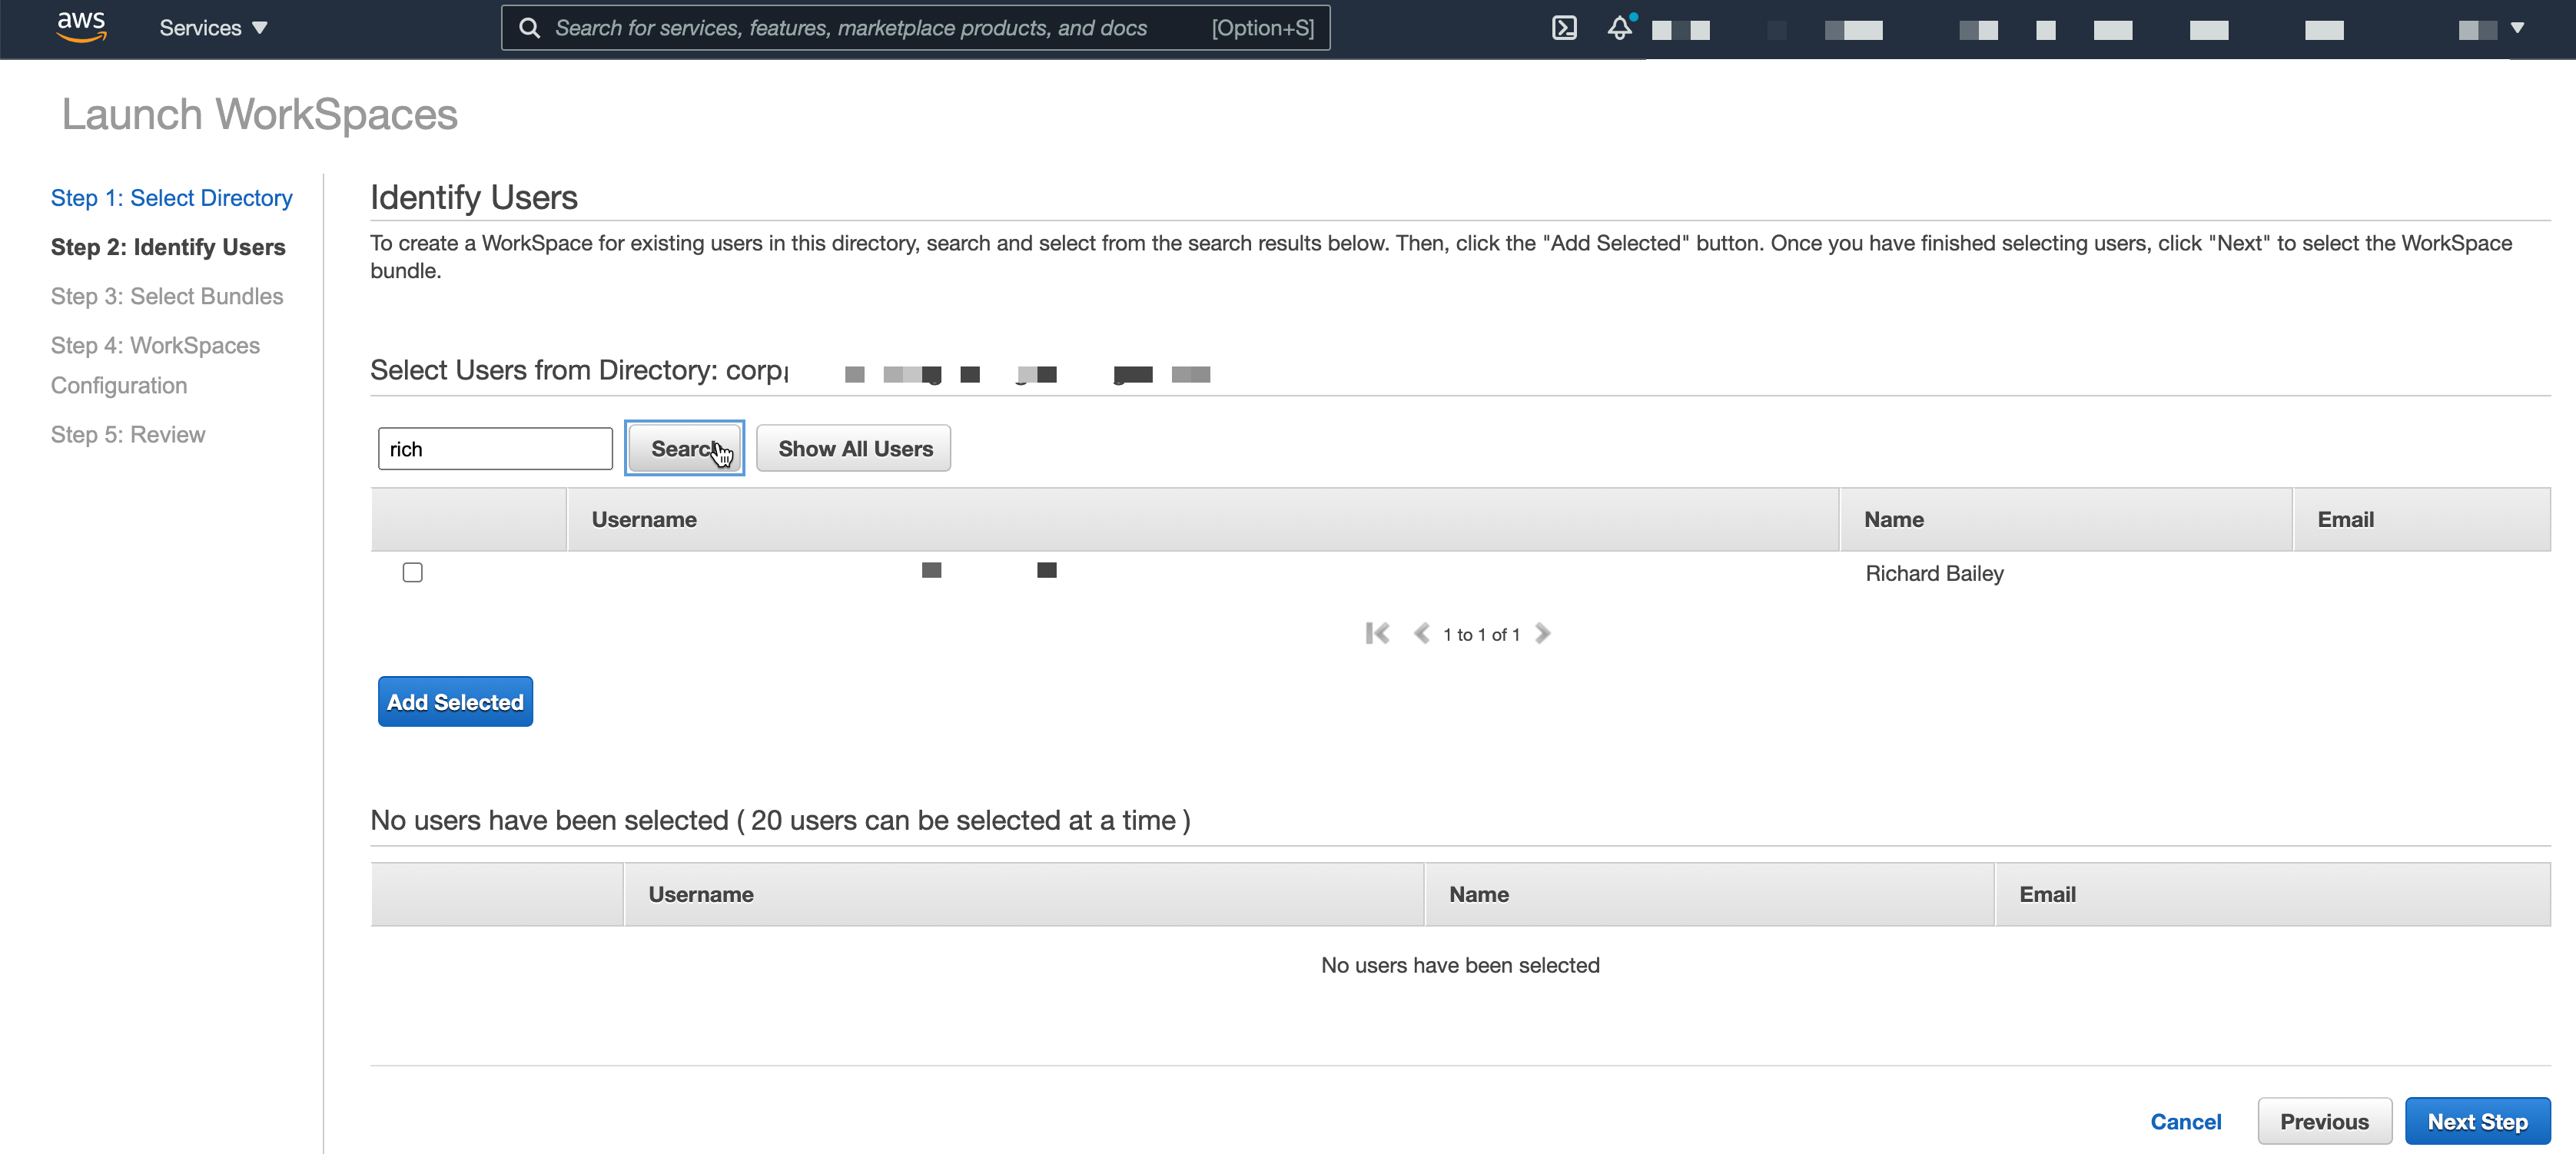Viewport: 2576px width, 1154px height.
Task: Go to previous page of user results
Action: pyautogui.click(x=1420, y=633)
